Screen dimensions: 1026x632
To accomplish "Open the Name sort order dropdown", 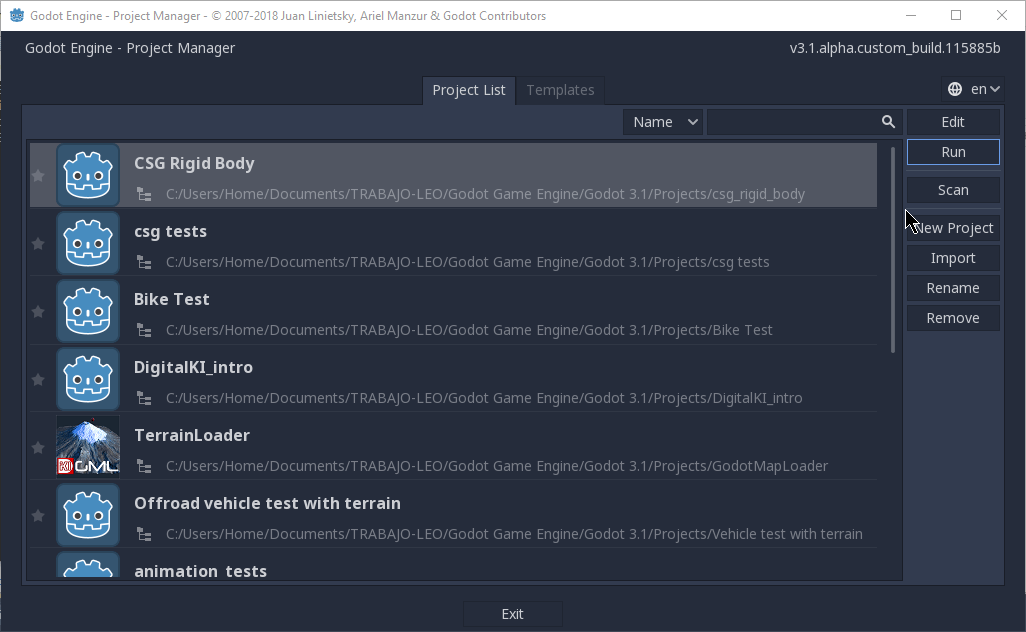I will pyautogui.click(x=663, y=122).
